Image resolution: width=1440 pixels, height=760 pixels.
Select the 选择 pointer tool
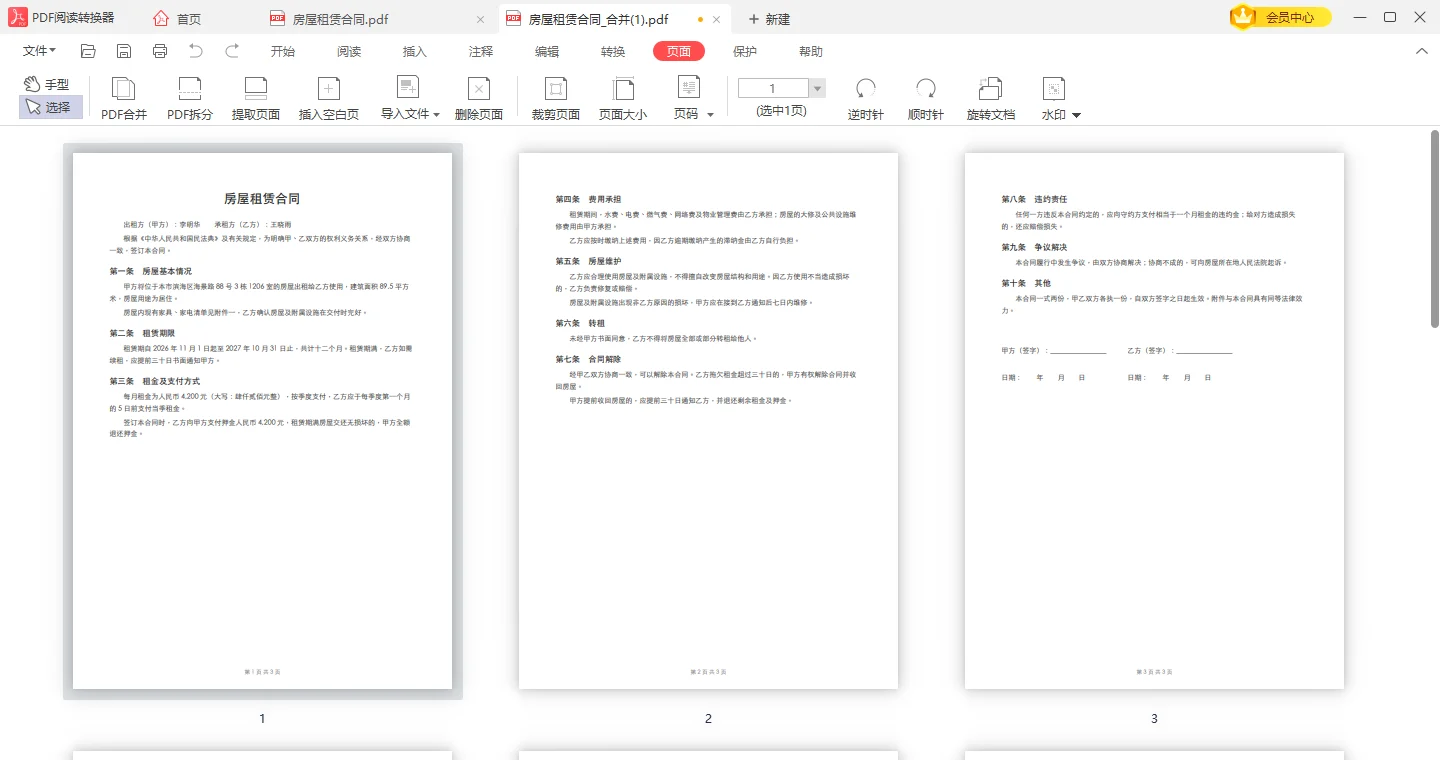(x=50, y=107)
